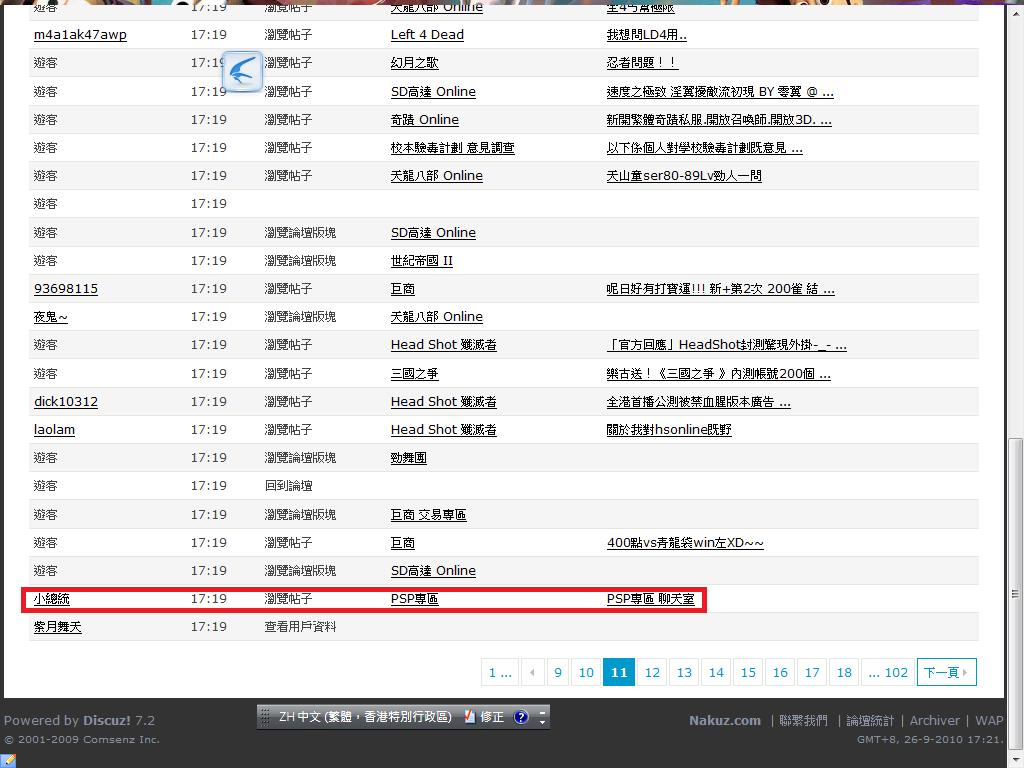
Task: Open user profile m4a1ak47awp
Action: click(x=80, y=35)
